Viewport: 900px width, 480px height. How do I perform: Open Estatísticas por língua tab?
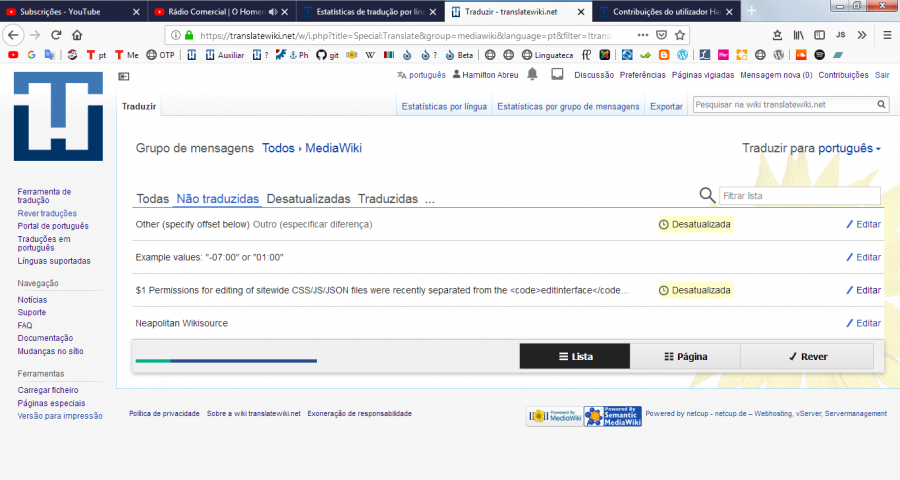pos(444,106)
